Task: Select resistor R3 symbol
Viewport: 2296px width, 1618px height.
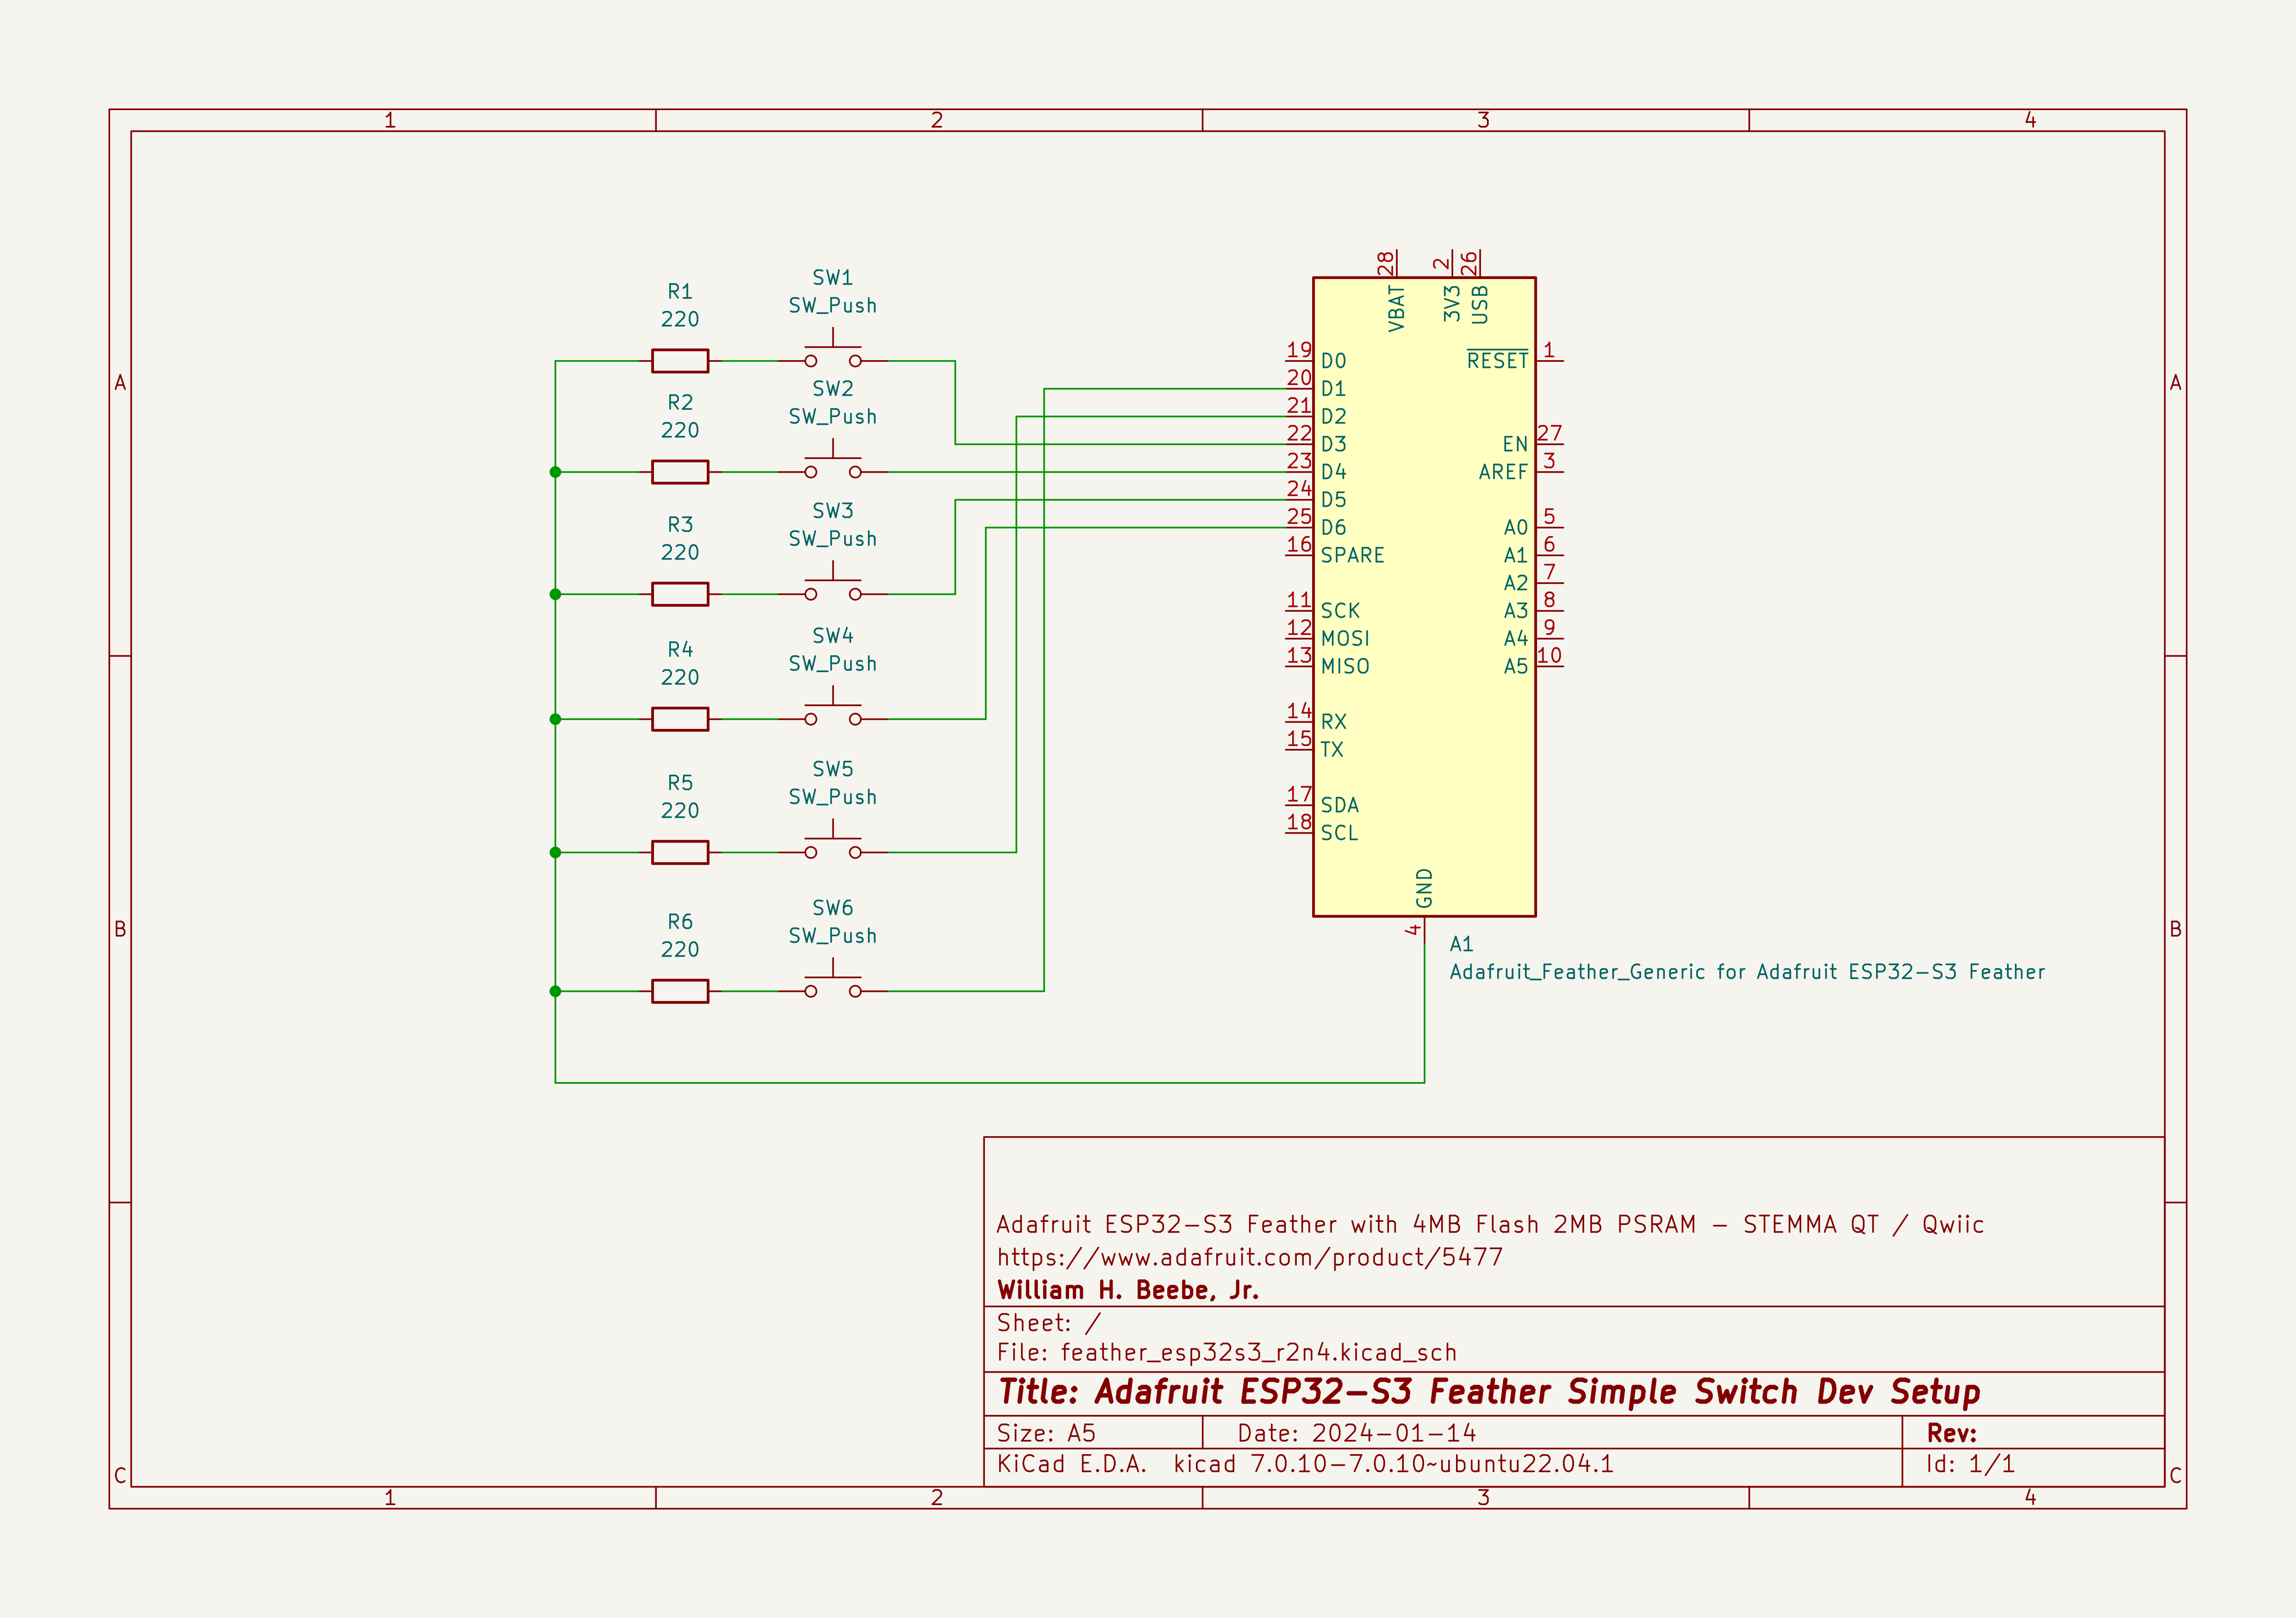Action: click(680, 594)
